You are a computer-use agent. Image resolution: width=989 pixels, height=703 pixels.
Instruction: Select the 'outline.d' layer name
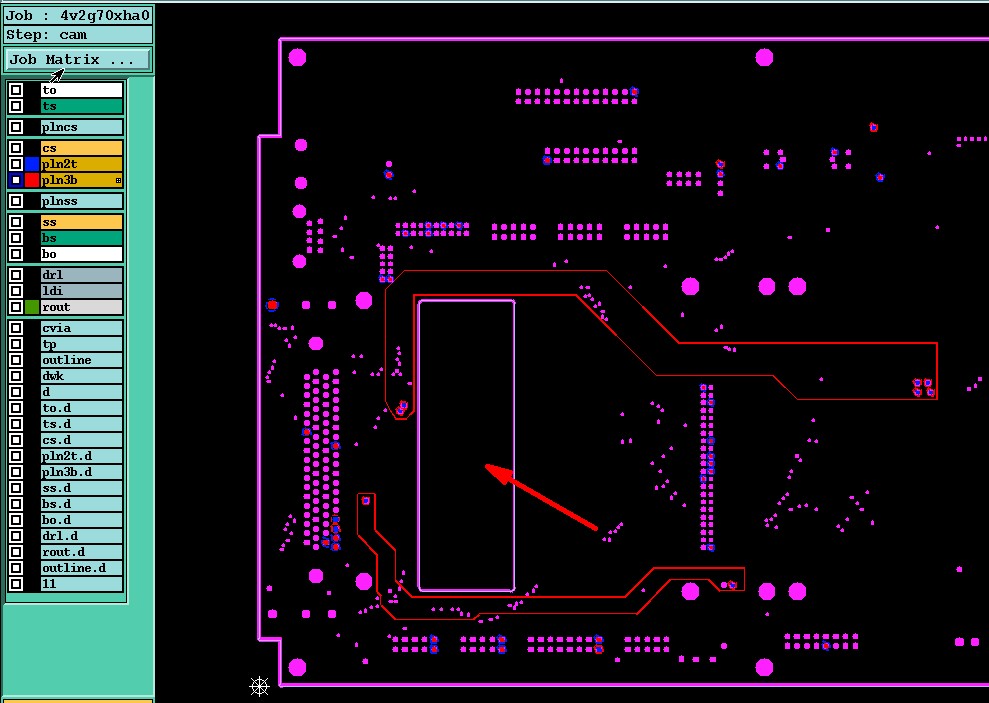pyautogui.click(x=81, y=568)
